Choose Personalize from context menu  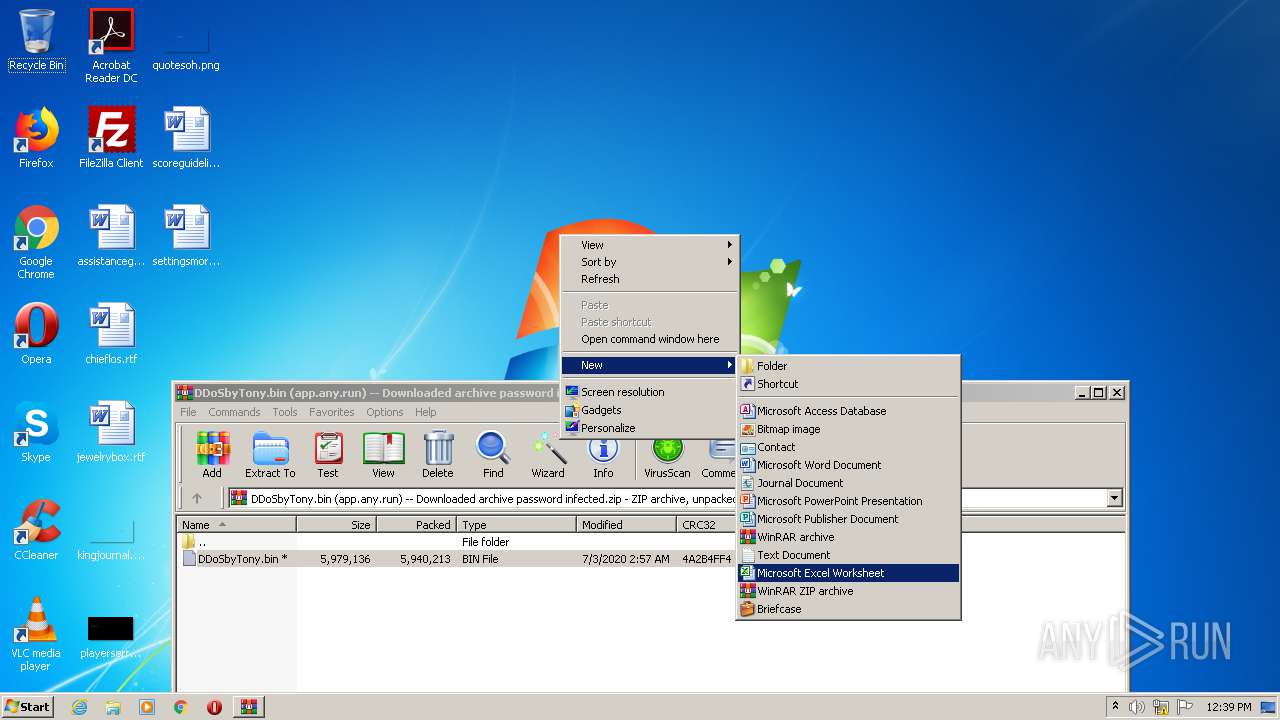[649, 428]
